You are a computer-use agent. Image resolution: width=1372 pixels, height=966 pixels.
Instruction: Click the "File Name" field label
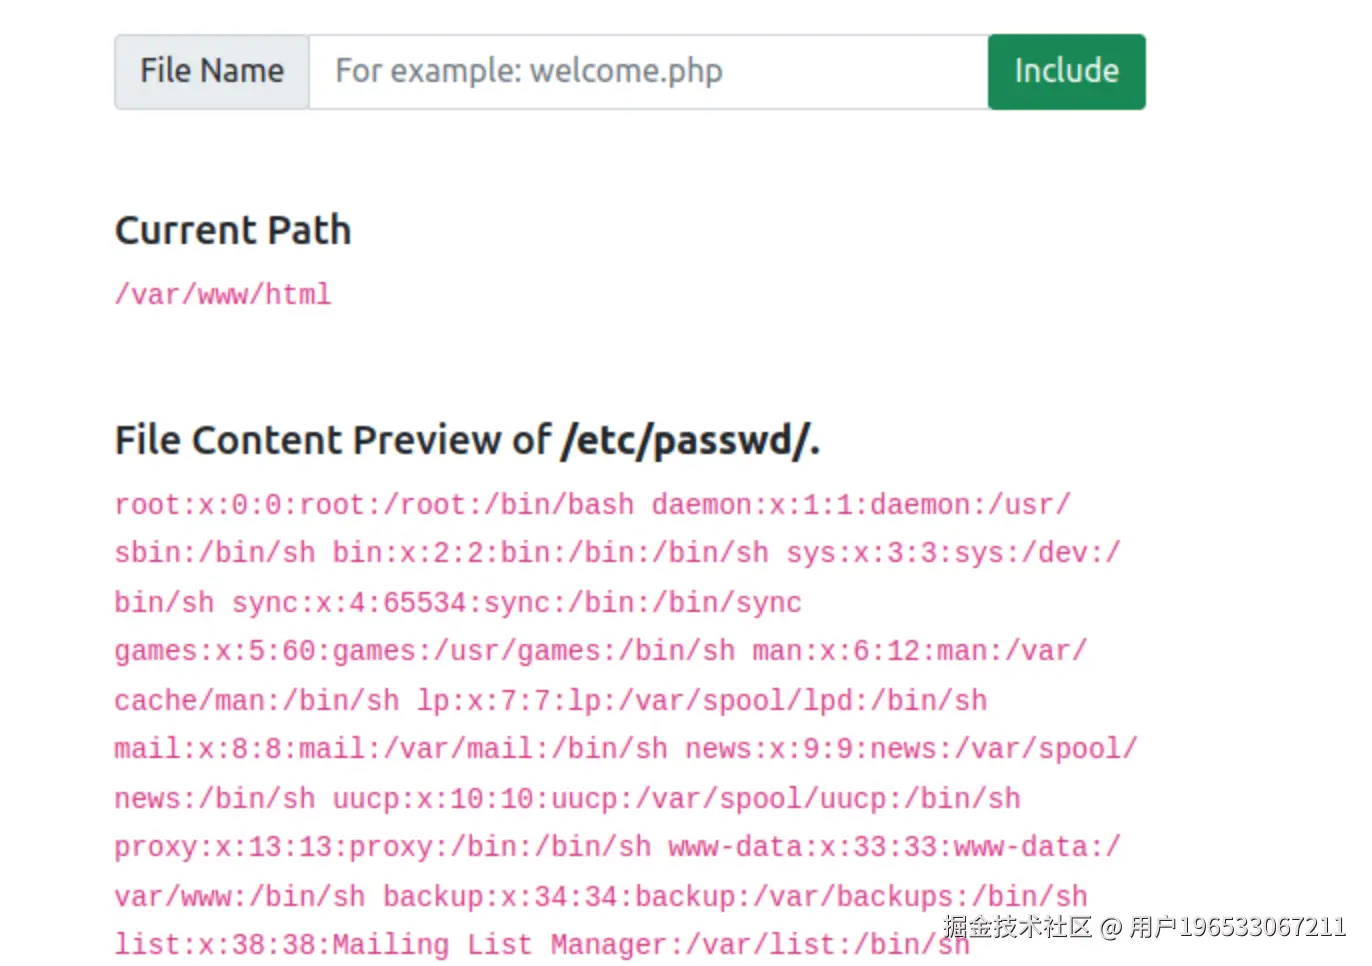[212, 72]
